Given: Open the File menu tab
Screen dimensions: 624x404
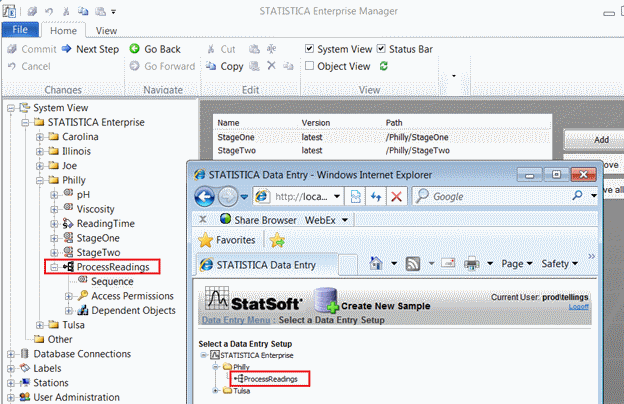Looking at the screenshot, I should (x=20, y=30).
